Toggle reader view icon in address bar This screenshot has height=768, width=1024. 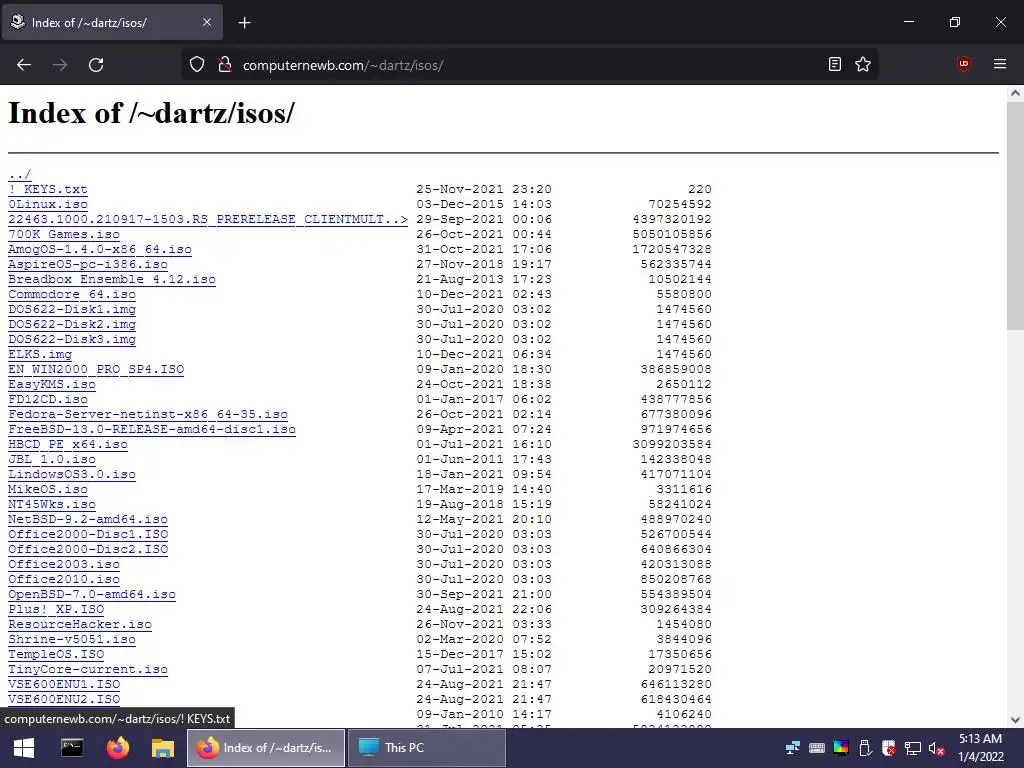point(835,64)
